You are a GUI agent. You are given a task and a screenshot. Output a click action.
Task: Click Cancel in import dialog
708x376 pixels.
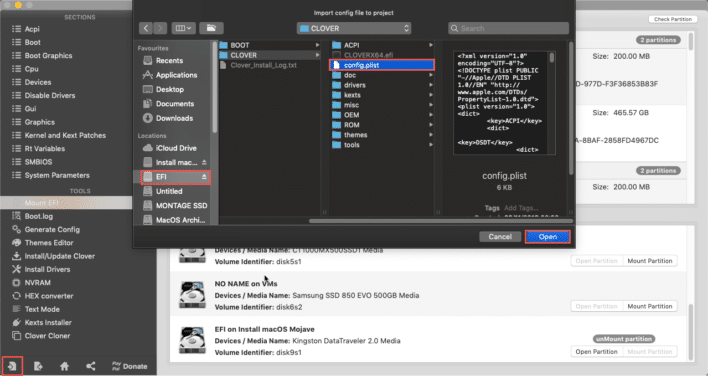click(500, 237)
